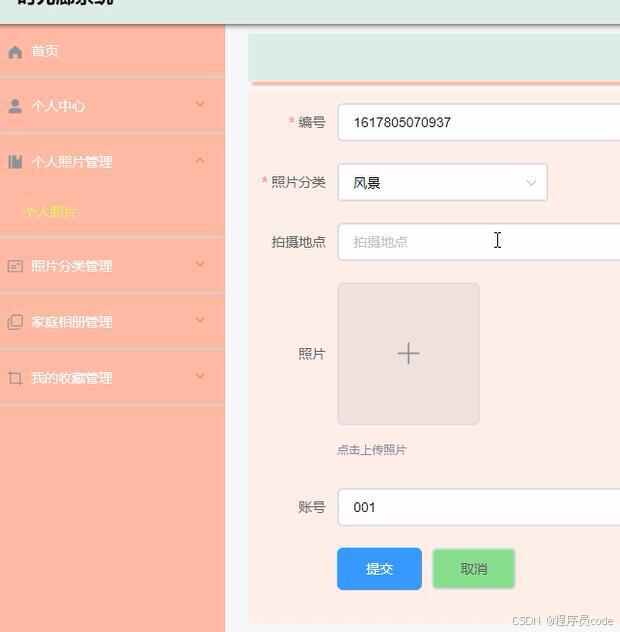The image size is (620, 632).
Task: Expand the 个人中心 menu chevron
Action: point(200,104)
